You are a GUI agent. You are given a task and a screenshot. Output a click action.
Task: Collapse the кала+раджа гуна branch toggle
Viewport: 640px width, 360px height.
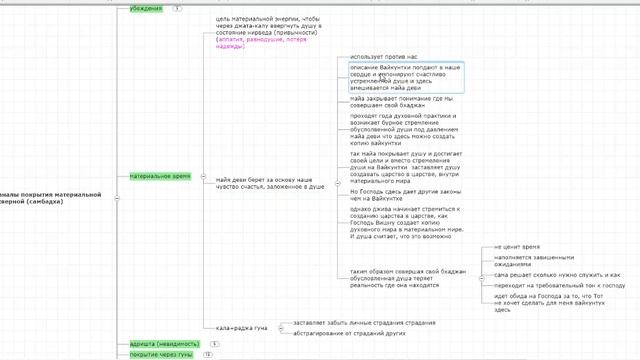[x=281, y=328]
